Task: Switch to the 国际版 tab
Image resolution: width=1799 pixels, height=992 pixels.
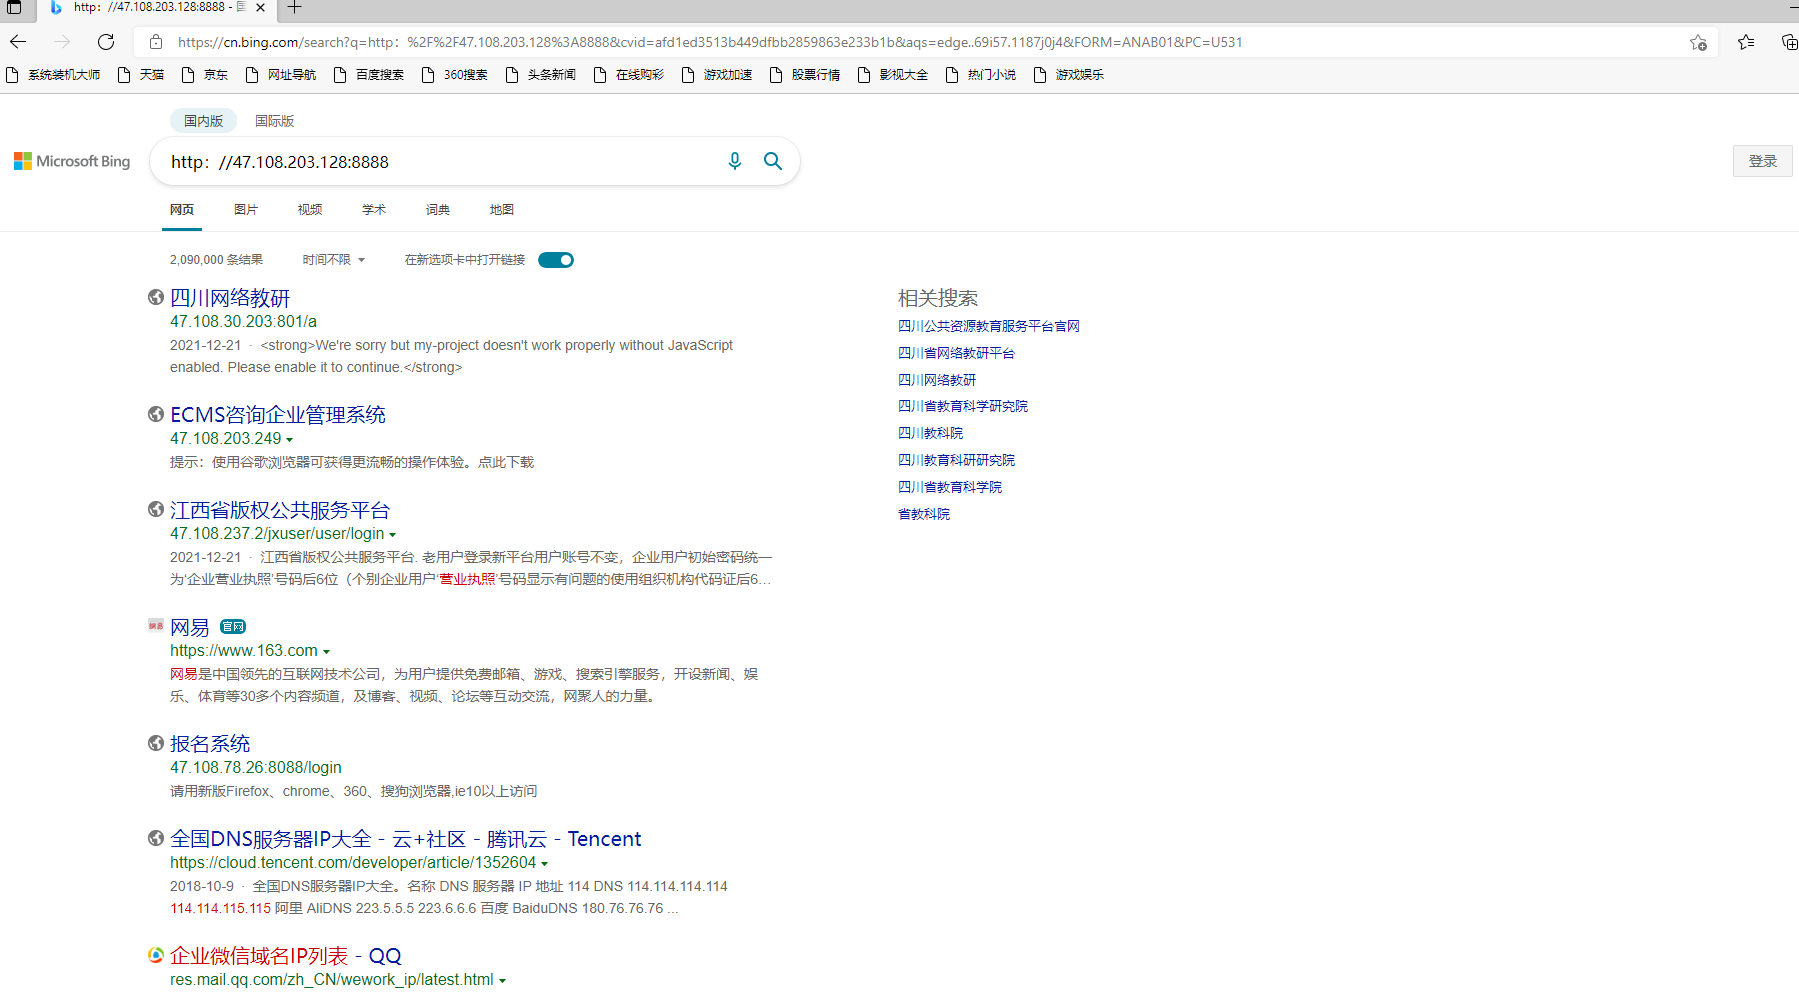Action: click(274, 121)
